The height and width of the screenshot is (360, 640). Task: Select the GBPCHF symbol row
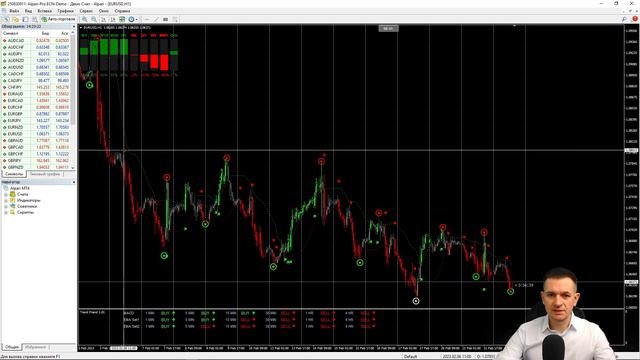point(36,154)
